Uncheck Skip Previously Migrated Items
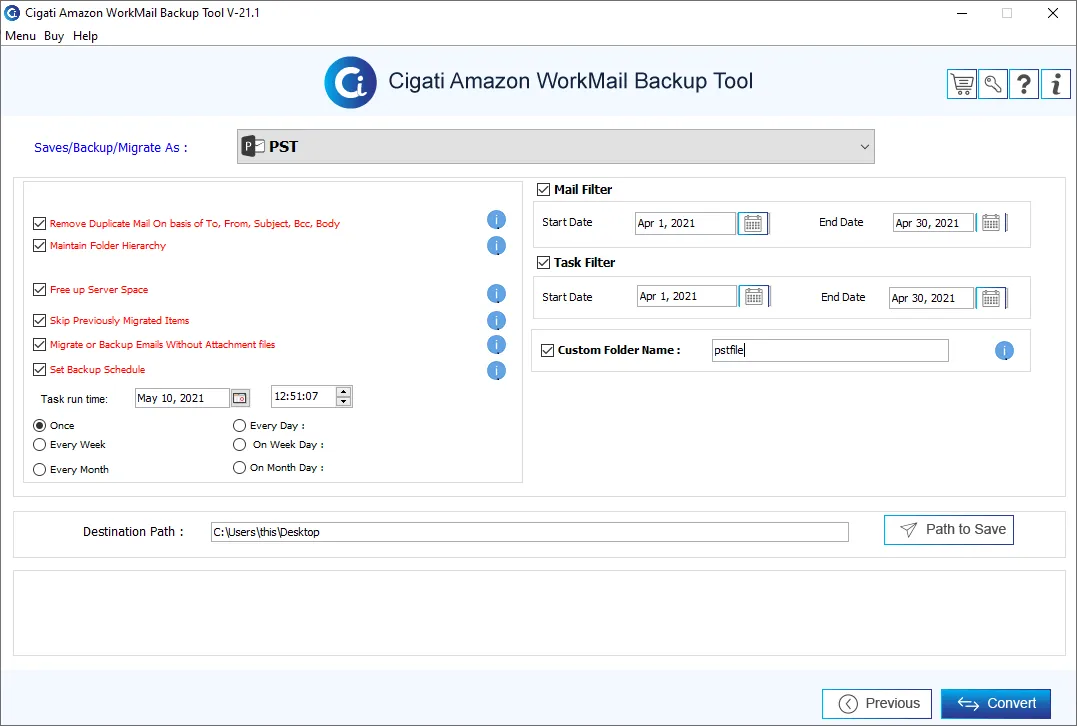1077x726 pixels. click(39, 320)
